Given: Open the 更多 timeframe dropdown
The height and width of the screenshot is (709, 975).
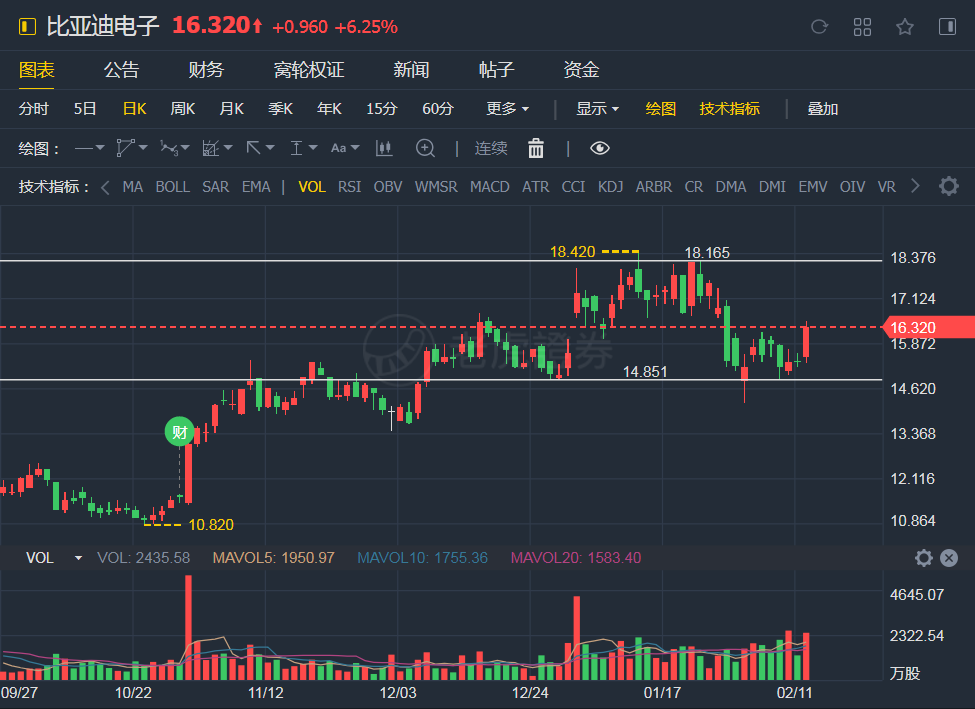Looking at the screenshot, I should tap(507, 109).
